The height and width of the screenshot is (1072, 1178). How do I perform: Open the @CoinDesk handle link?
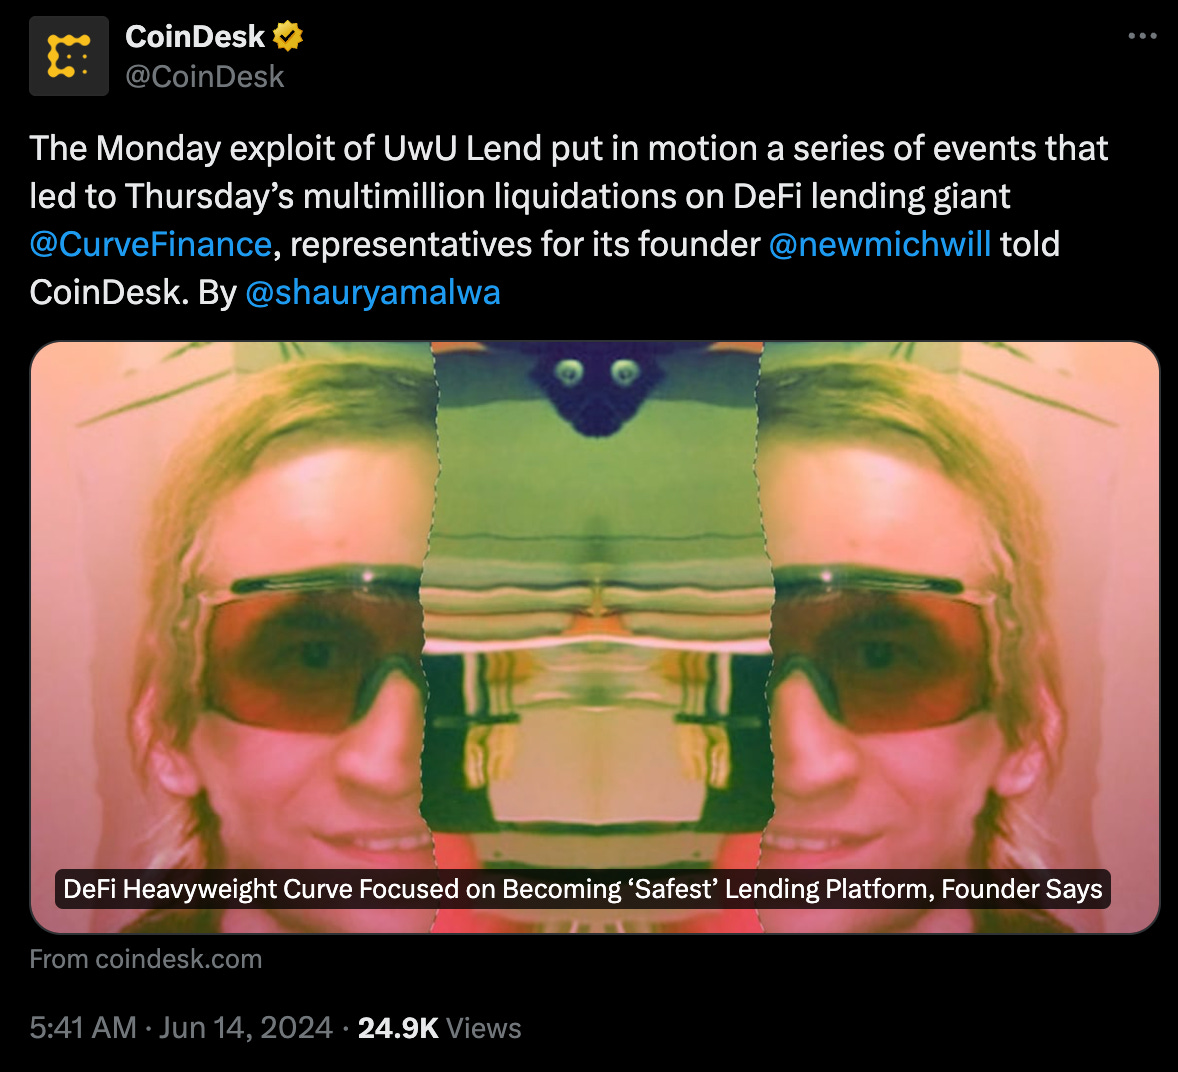pyautogui.click(x=204, y=77)
